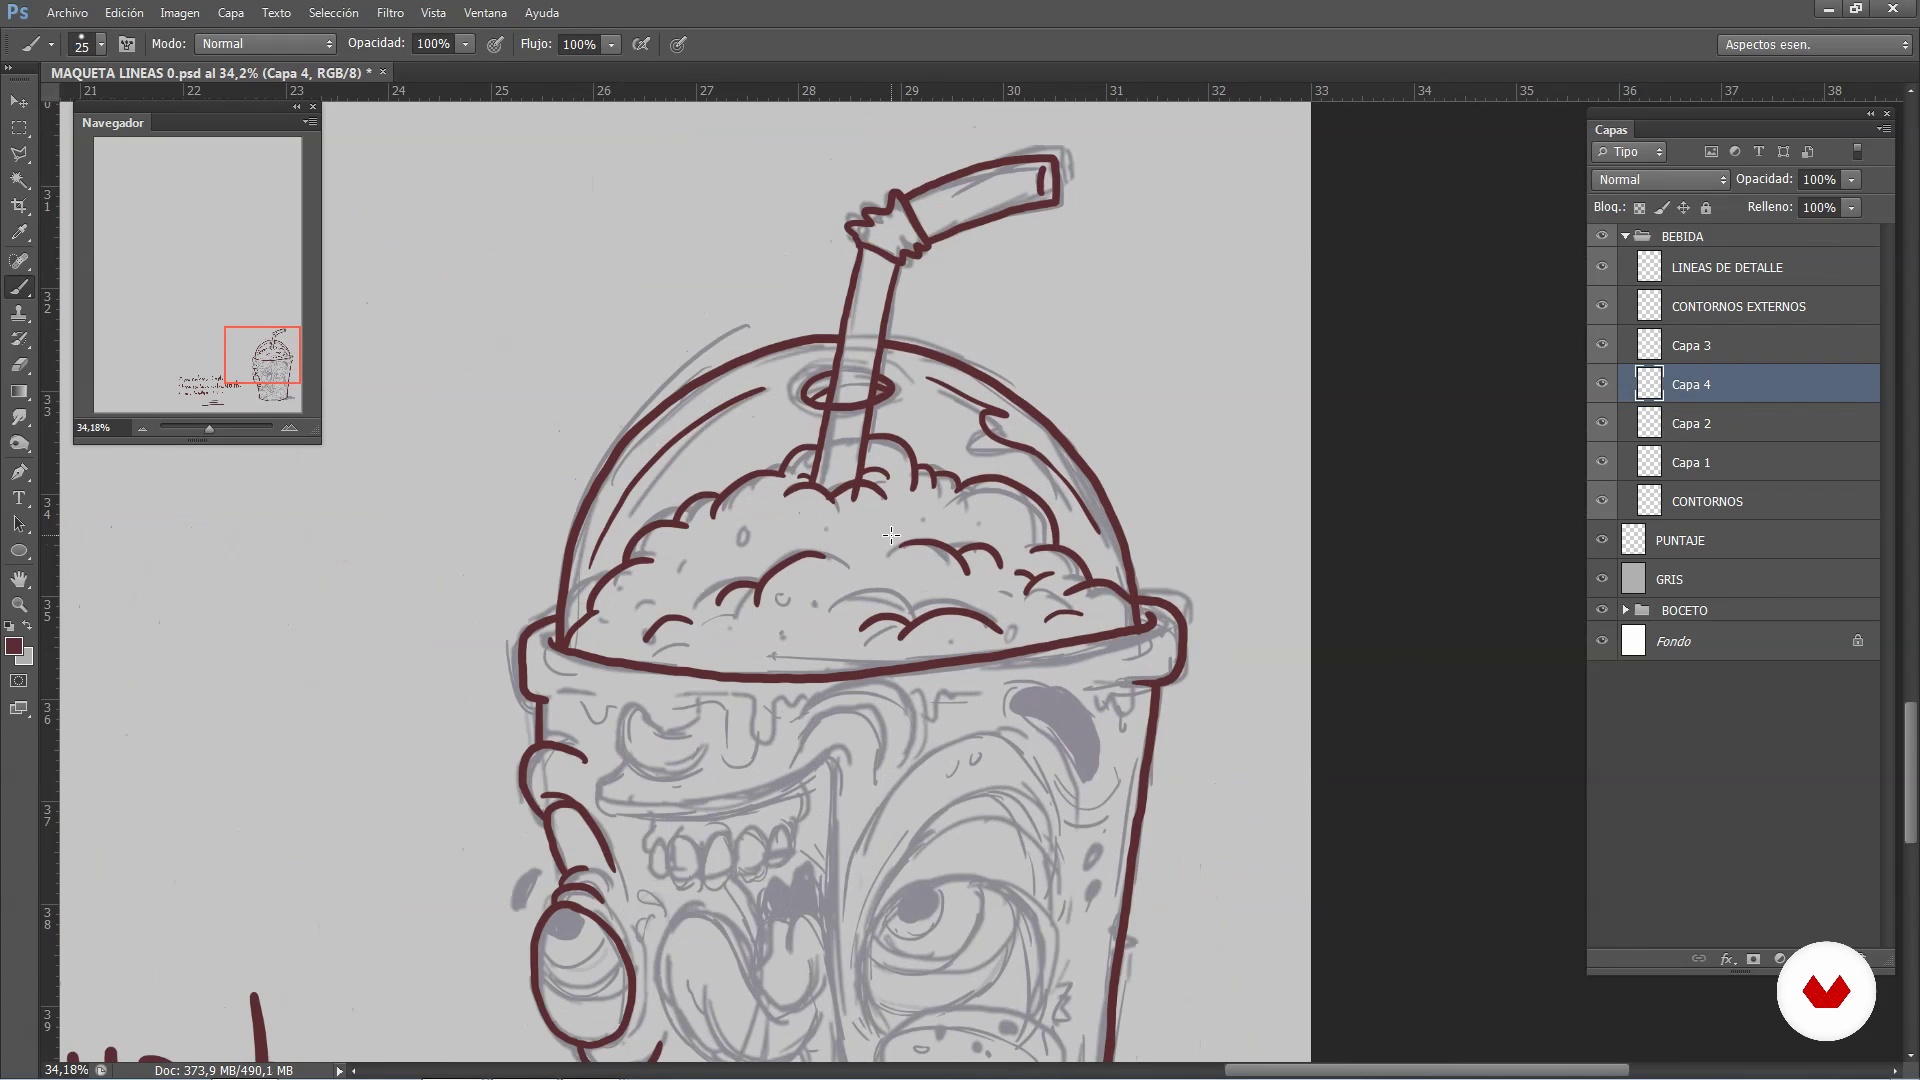Select the Move tool
This screenshot has height=1080, width=1920.
click(19, 102)
